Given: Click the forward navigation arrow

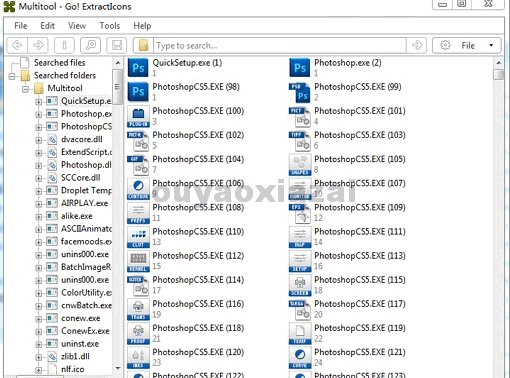Looking at the screenshot, I should (x=38, y=45).
